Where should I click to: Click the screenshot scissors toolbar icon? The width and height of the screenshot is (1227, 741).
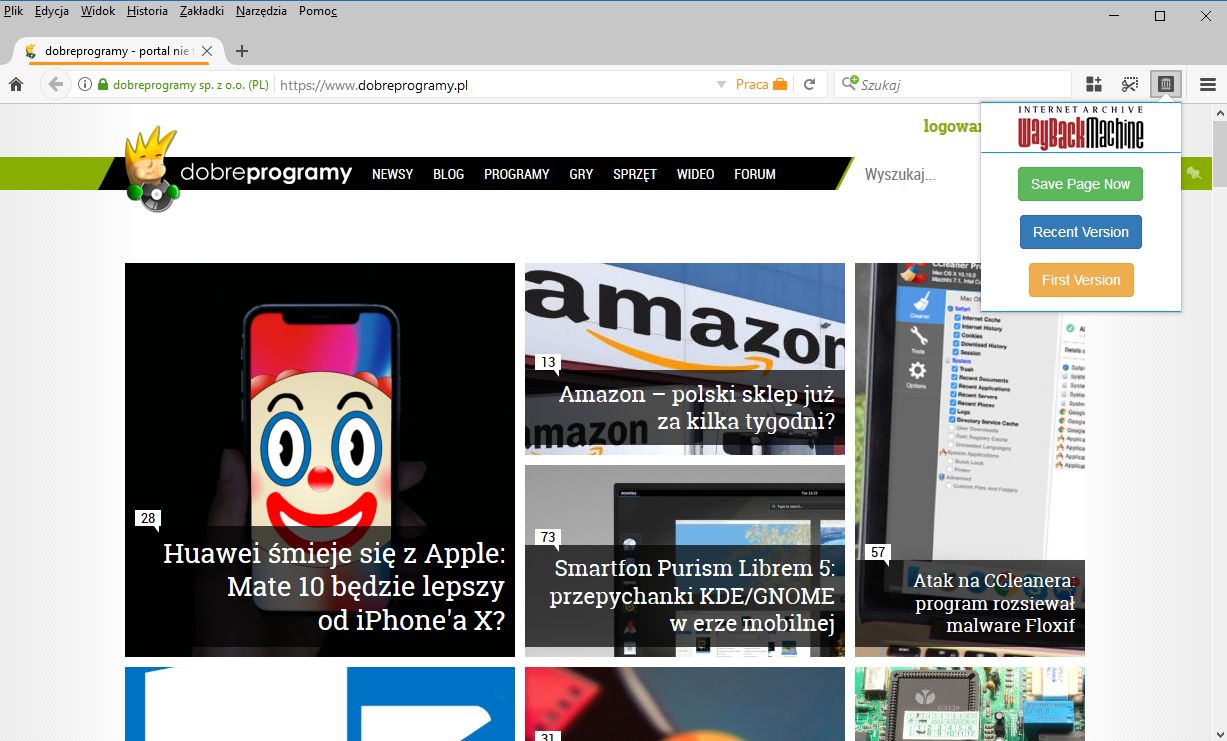click(x=1130, y=85)
